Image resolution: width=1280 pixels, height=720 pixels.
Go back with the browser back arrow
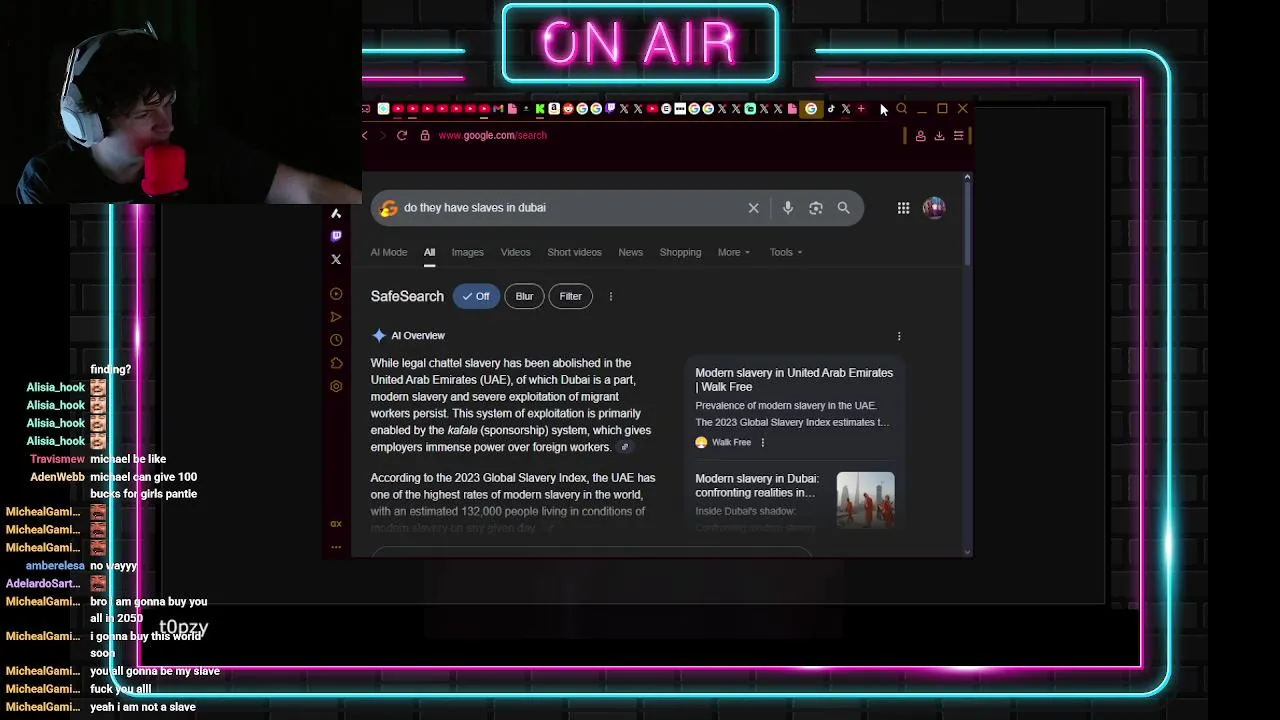coord(365,135)
